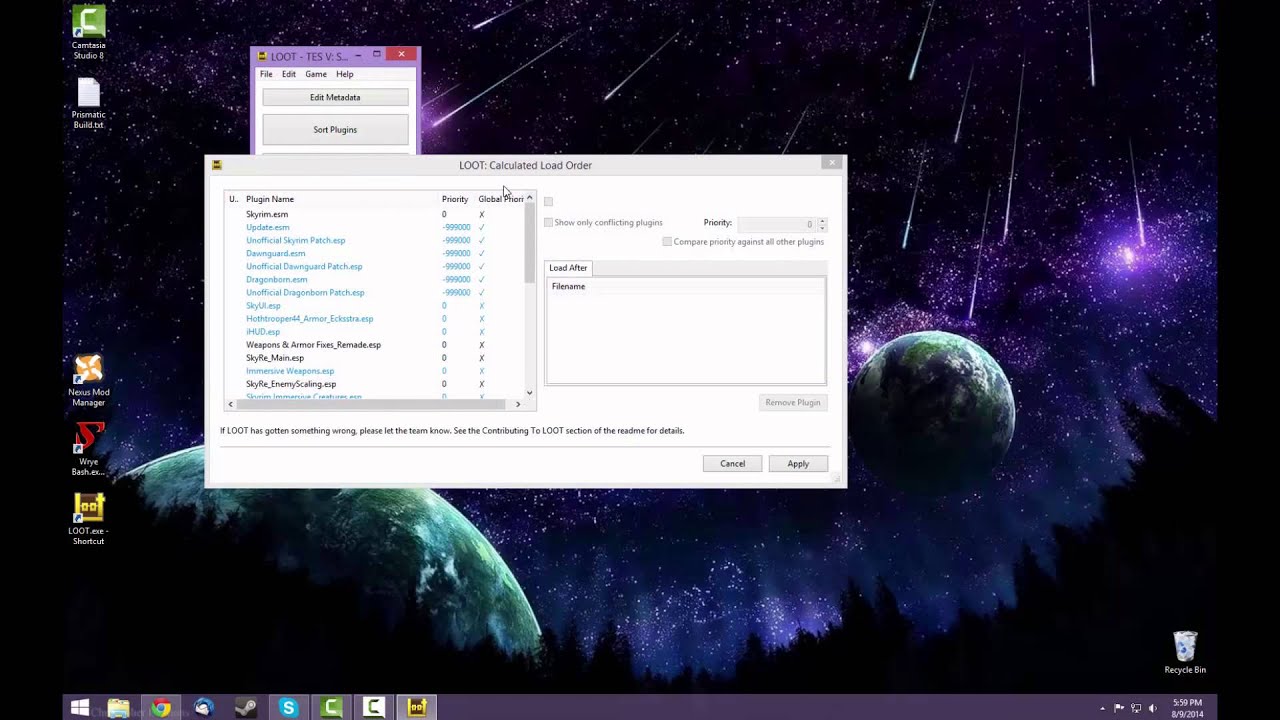Image resolution: width=1280 pixels, height=720 pixels.
Task: Toggle Compare priority against all other plugins
Action: point(667,241)
